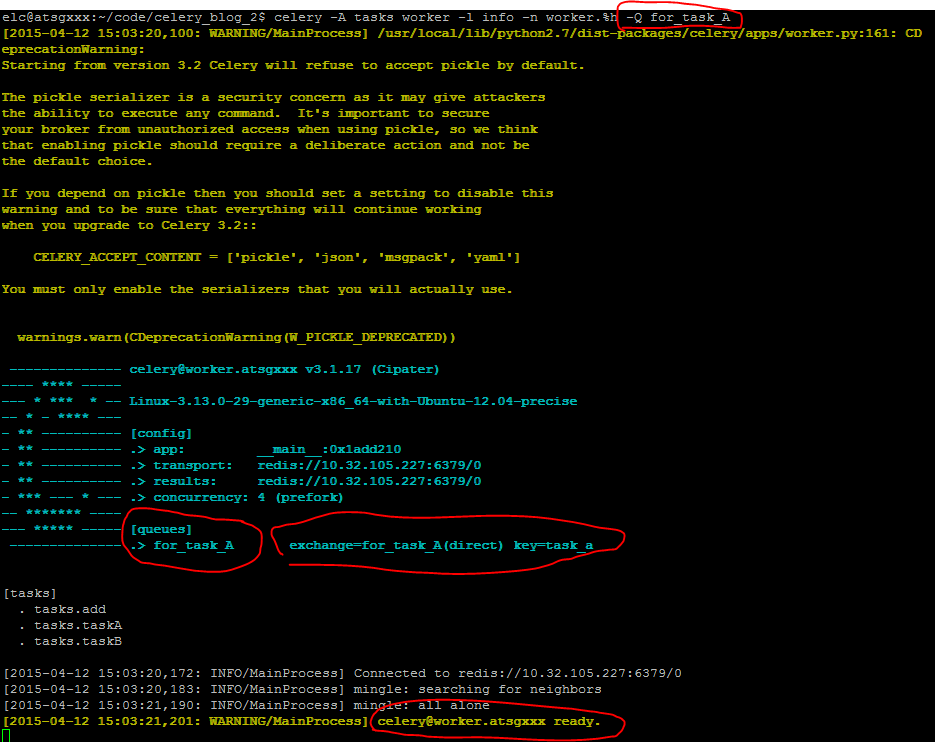The image size is (935, 742).
Task: Click 'exchange=for_task_A(direct)' text
Action: tap(396, 545)
